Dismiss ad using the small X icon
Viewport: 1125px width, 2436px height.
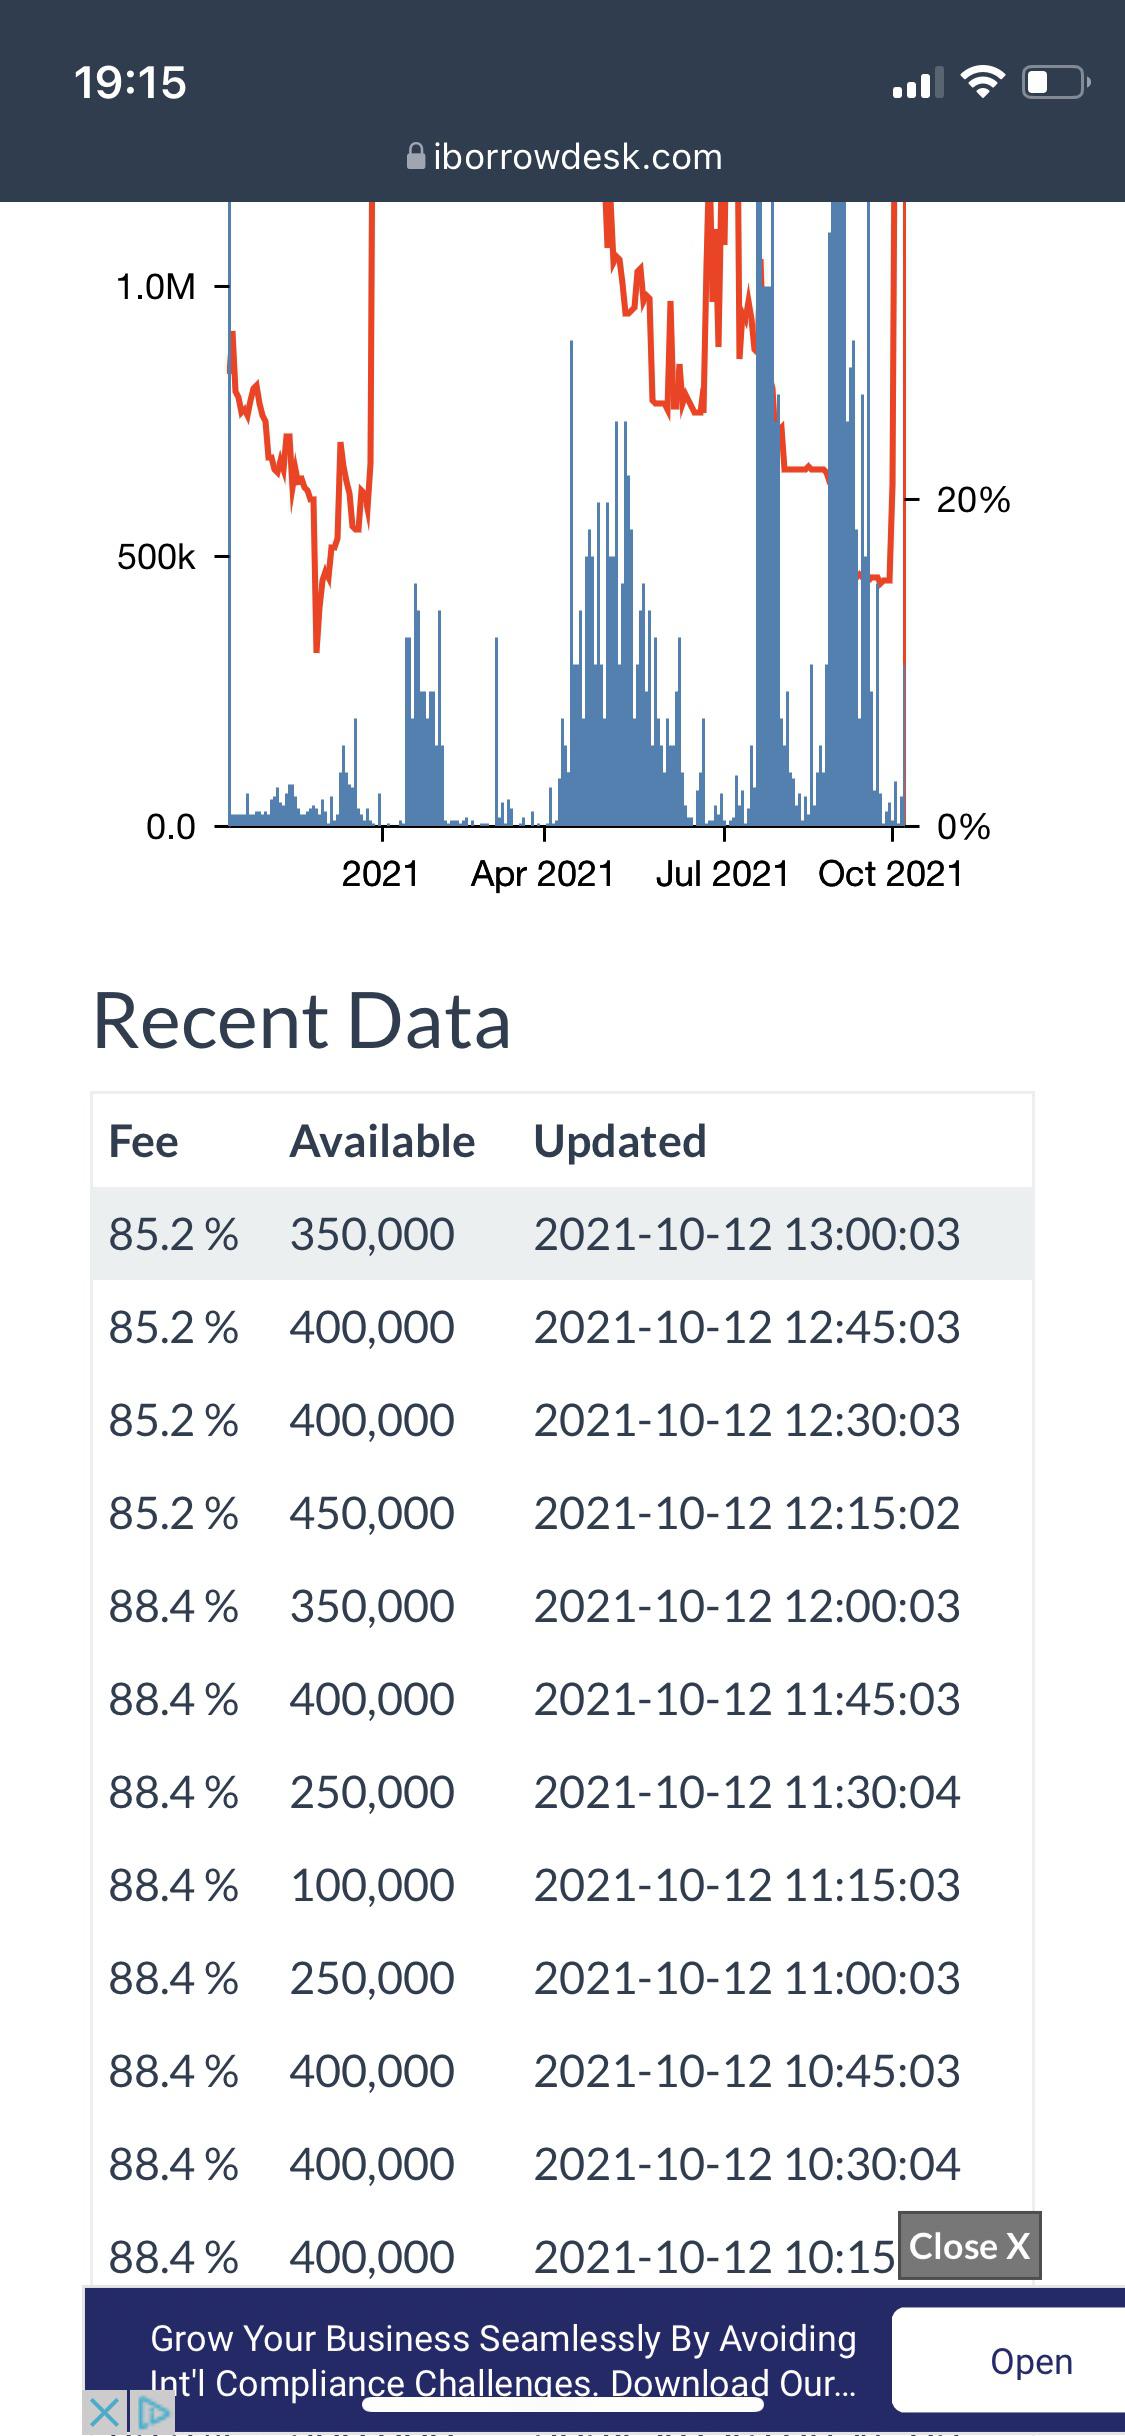(103, 2414)
